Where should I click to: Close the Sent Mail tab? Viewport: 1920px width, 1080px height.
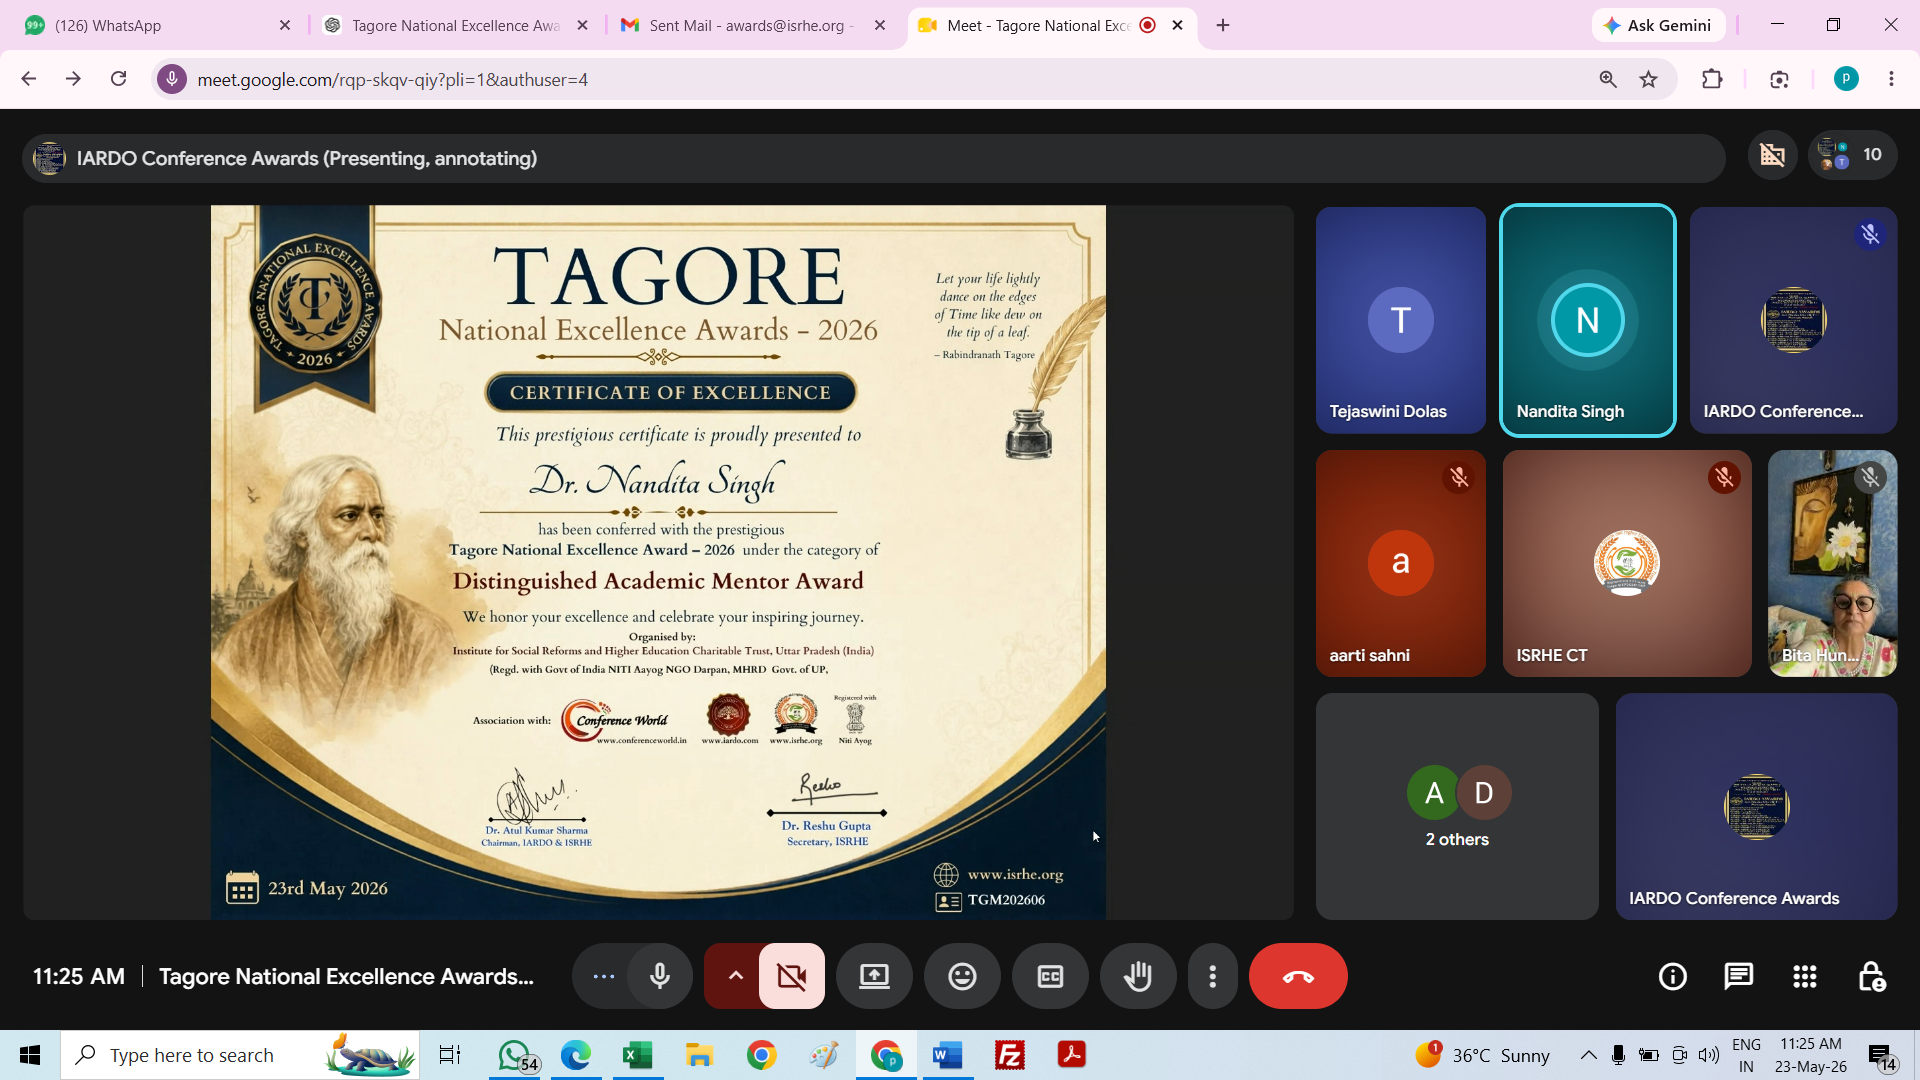[880, 25]
